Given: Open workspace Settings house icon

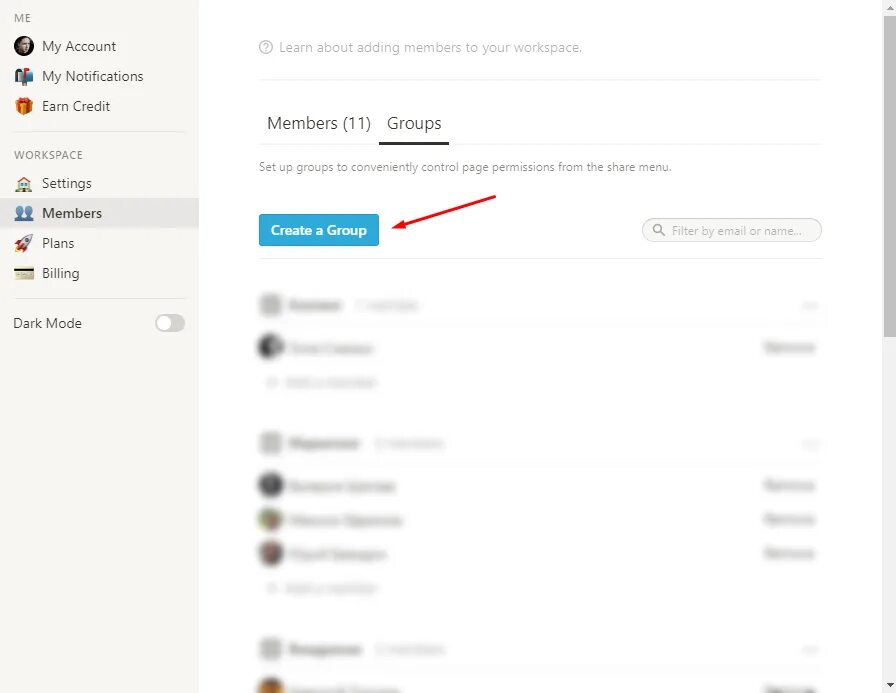Looking at the screenshot, I should point(23,183).
